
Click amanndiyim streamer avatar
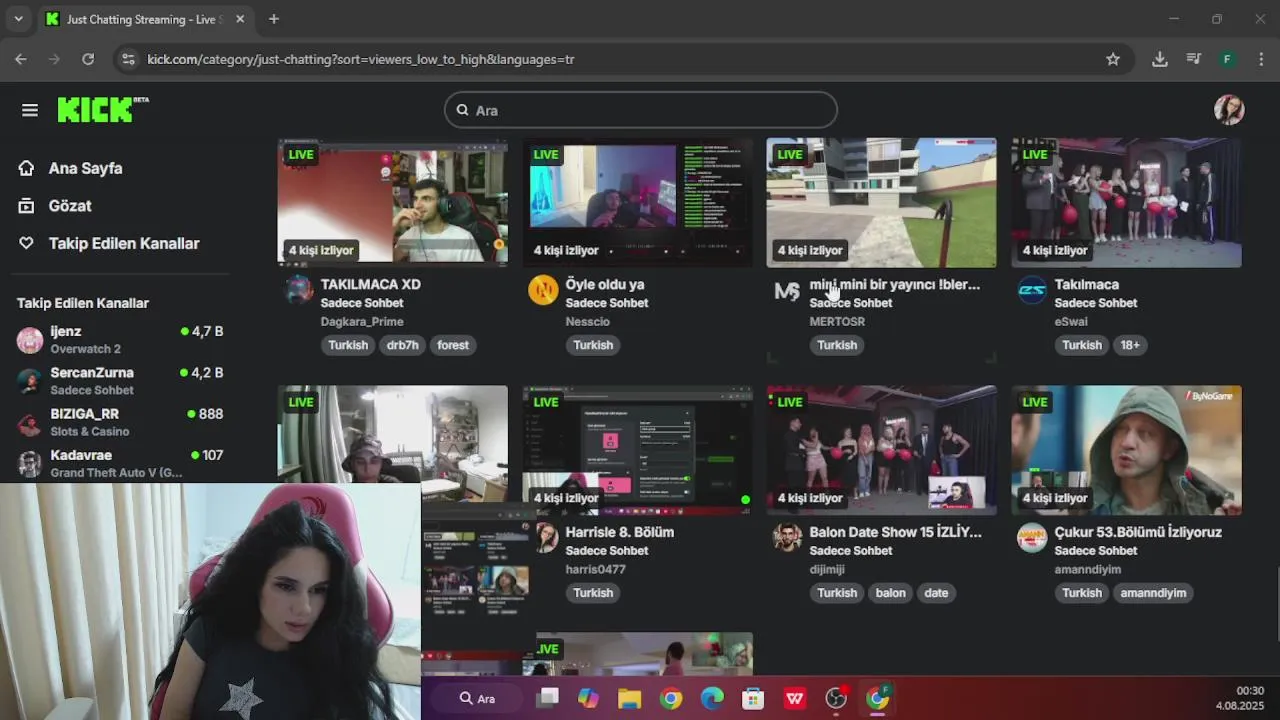[x=1032, y=538]
